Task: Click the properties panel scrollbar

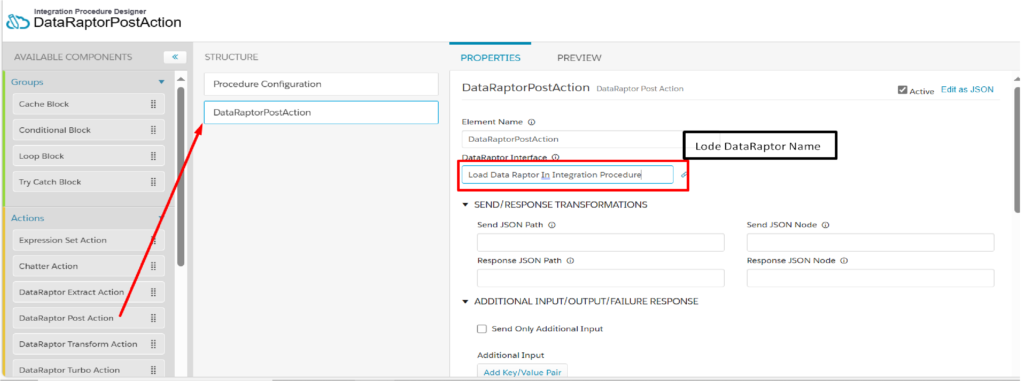Action: click(x=1017, y=149)
